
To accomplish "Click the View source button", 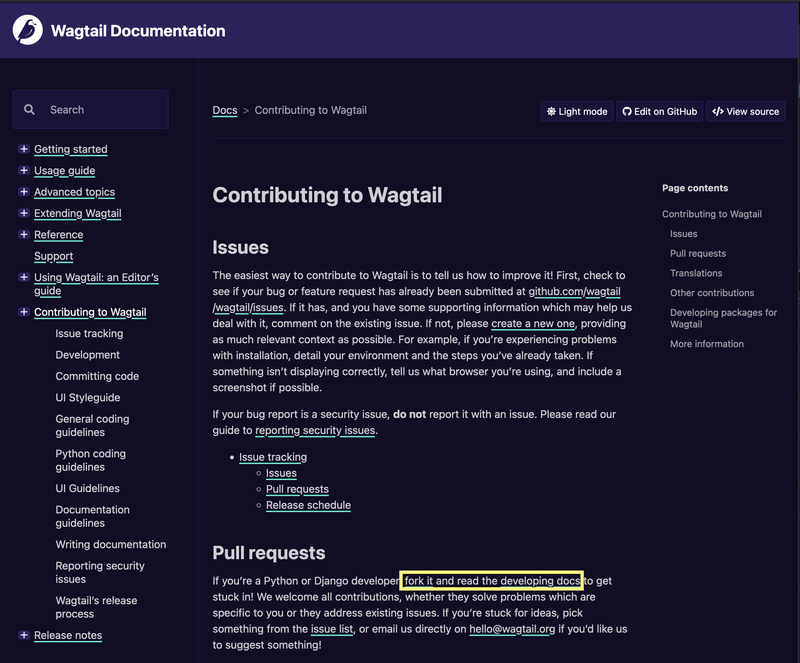I will click(746, 111).
